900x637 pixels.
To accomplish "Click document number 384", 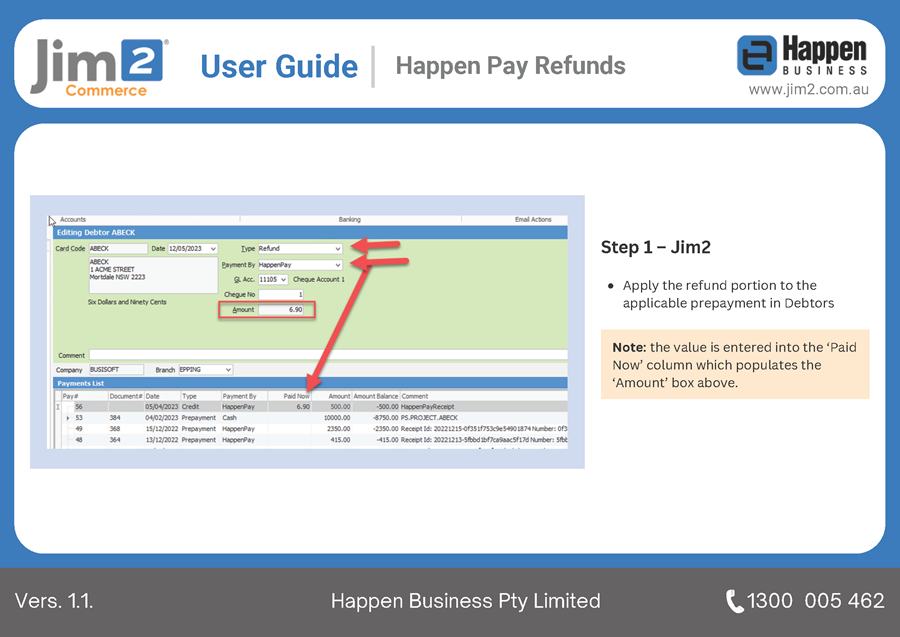I will point(115,418).
